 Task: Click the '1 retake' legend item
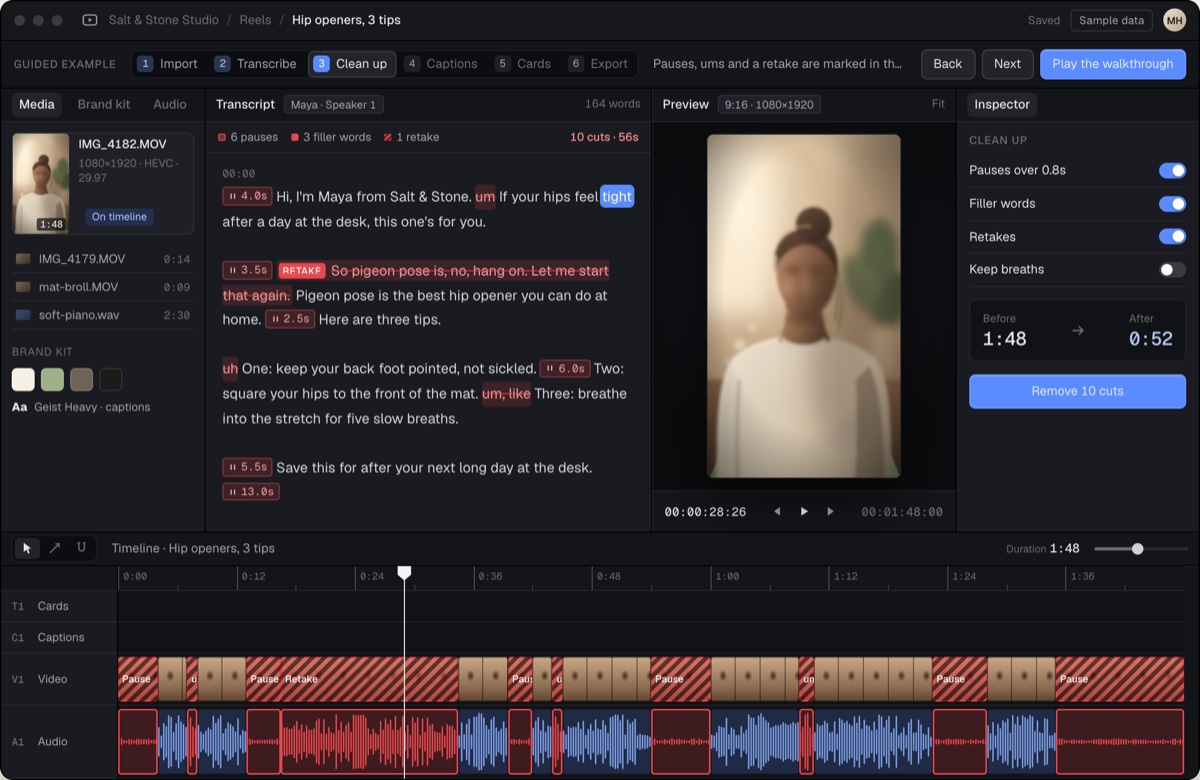(411, 137)
